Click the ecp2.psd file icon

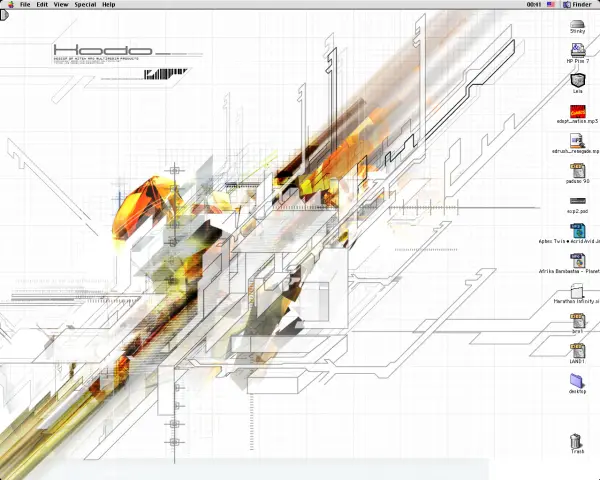click(577, 201)
